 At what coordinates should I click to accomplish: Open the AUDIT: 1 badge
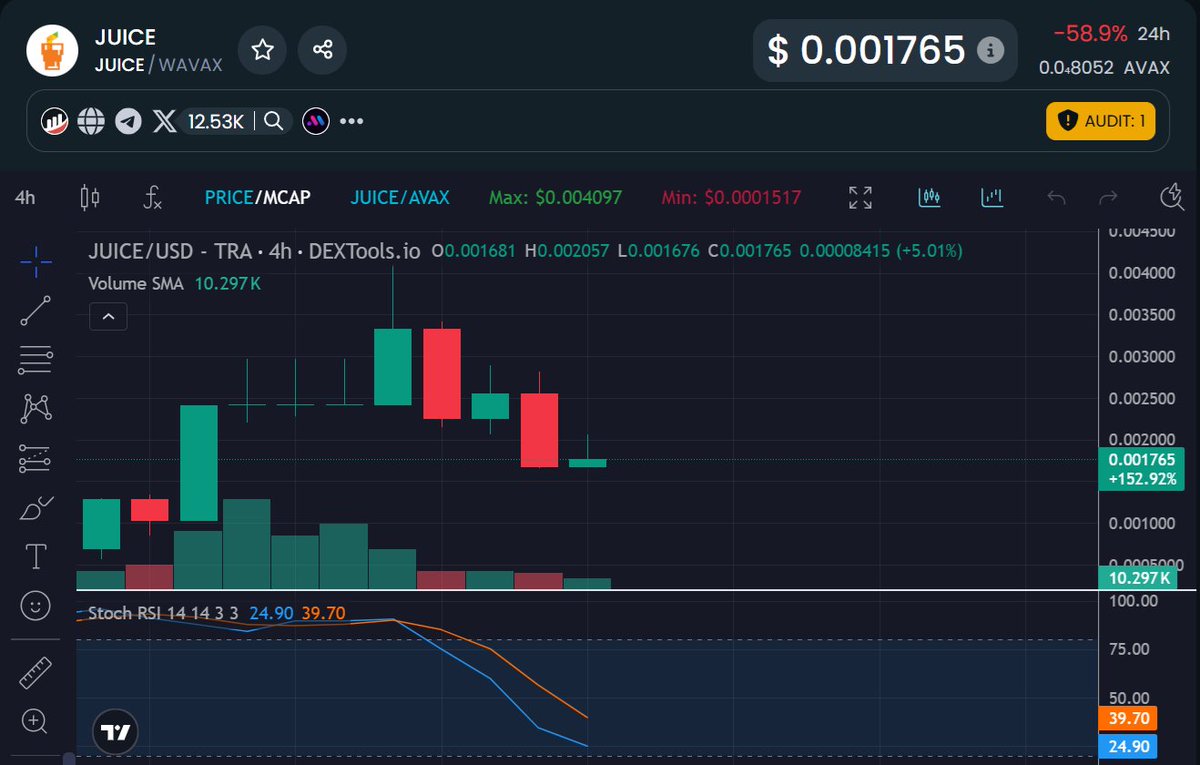(x=1101, y=122)
